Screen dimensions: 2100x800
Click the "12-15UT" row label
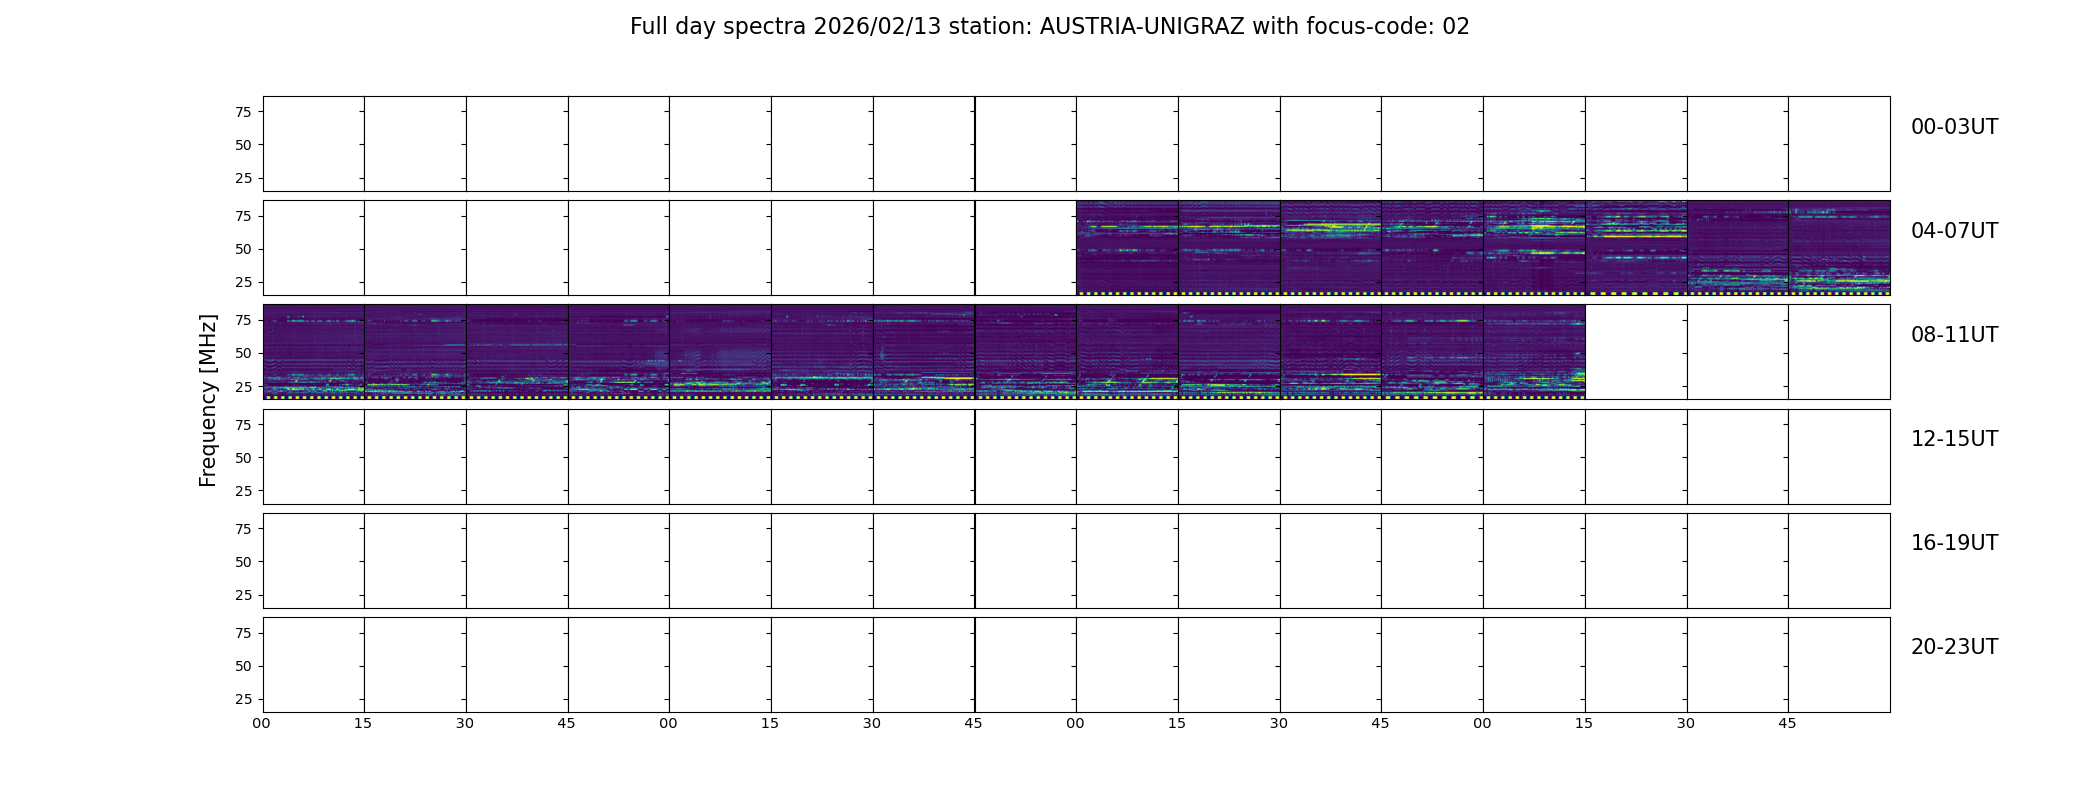coord(1954,439)
